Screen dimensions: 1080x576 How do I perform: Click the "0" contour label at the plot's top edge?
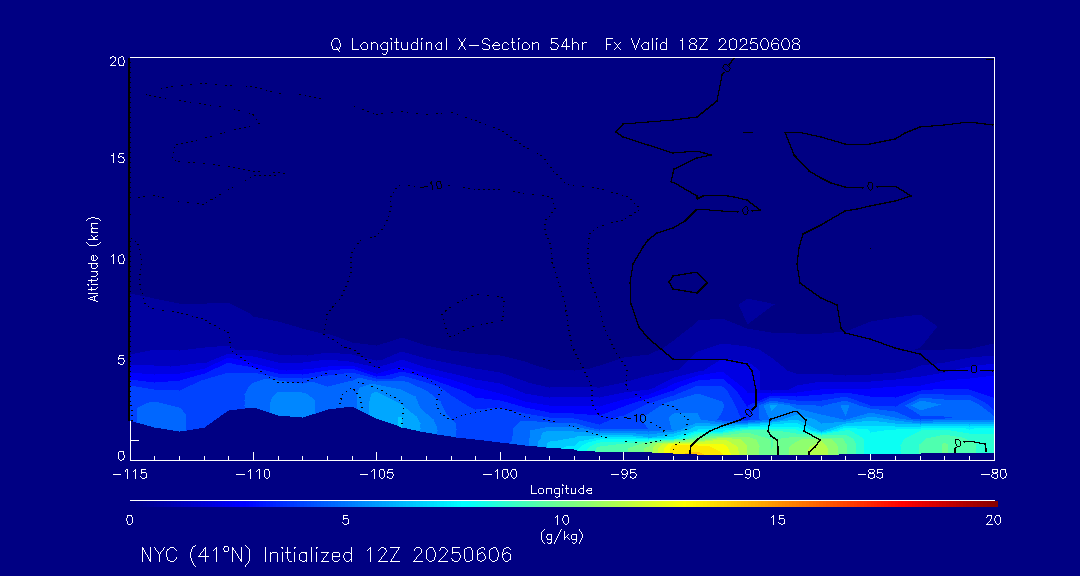pos(725,68)
